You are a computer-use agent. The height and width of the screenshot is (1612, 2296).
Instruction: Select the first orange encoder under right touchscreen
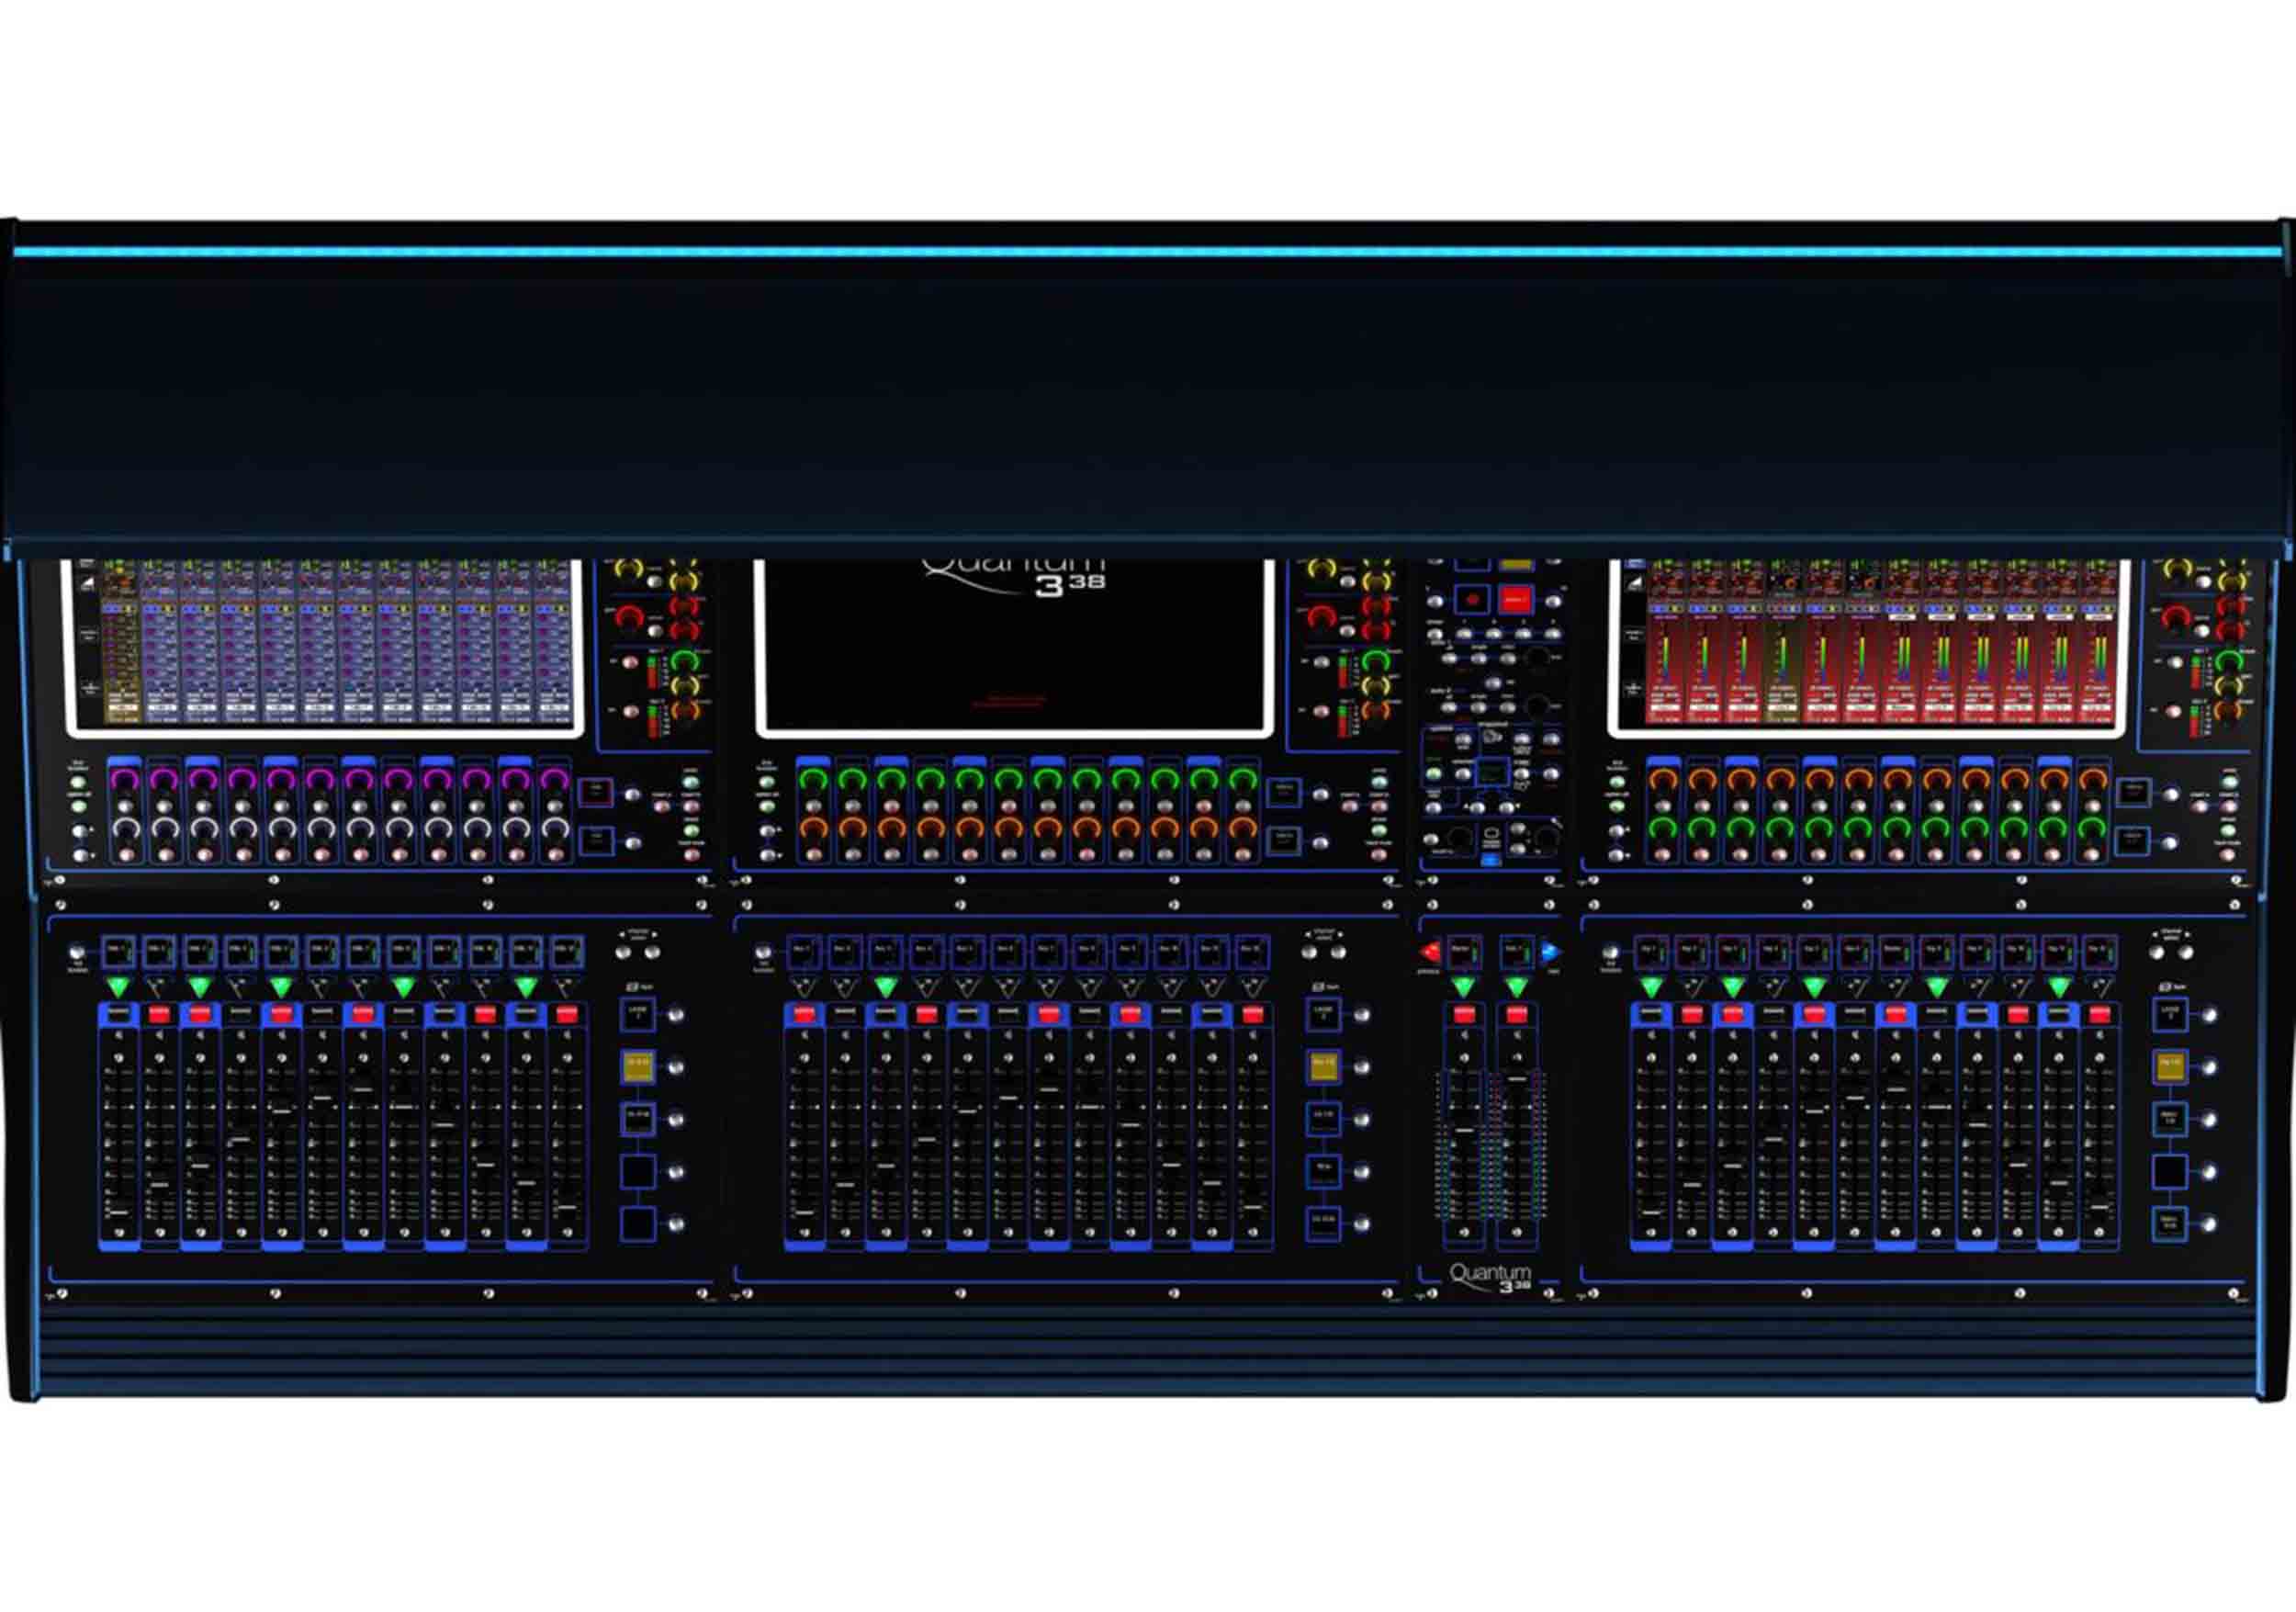click(x=1662, y=779)
